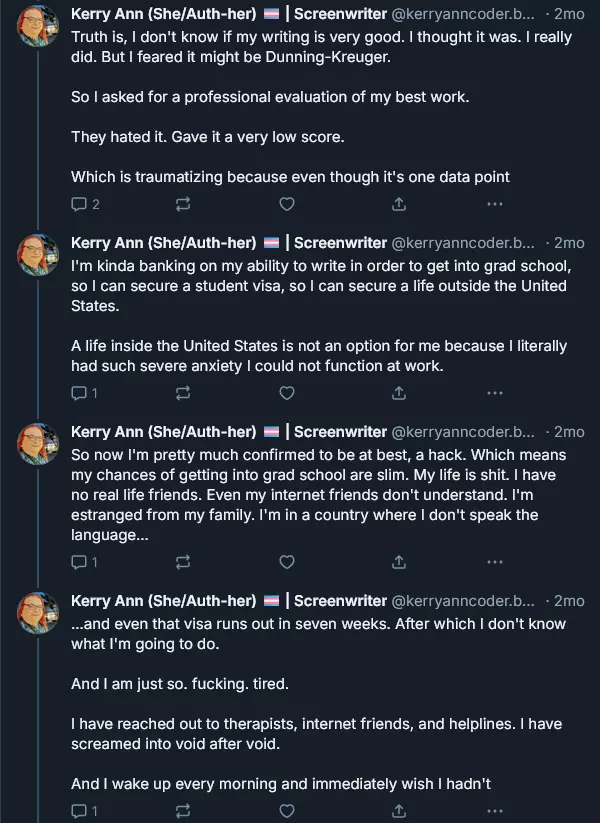Share the 'My life is shit' post
Image resolution: width=600 pixels, height=823 pixels.
pyautogui.click(x=398, y=562)
